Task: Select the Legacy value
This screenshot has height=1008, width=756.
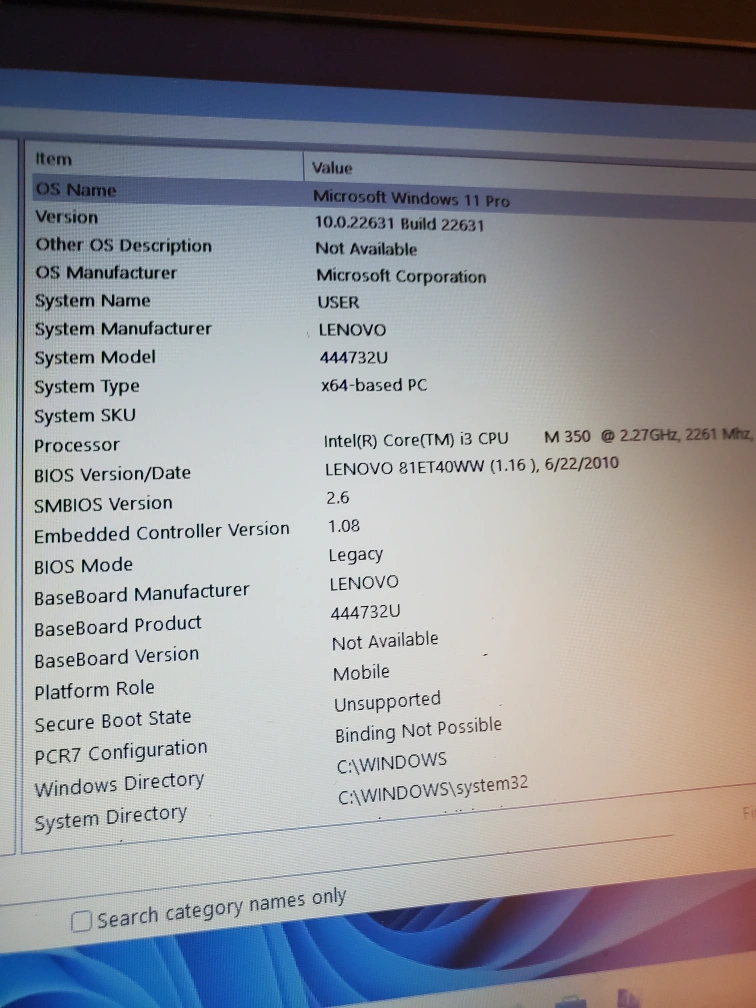Action: pyautogui.click(x=356, y=555)
